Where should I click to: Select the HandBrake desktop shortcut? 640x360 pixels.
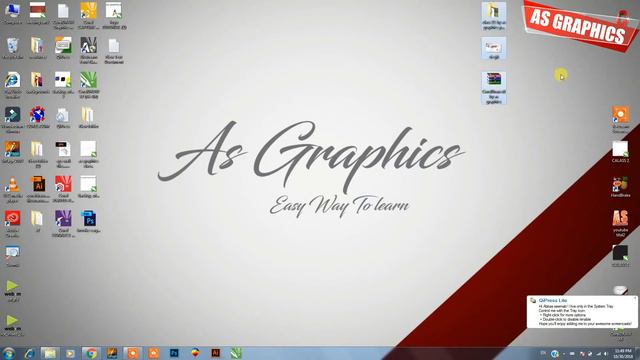[620, 187]
